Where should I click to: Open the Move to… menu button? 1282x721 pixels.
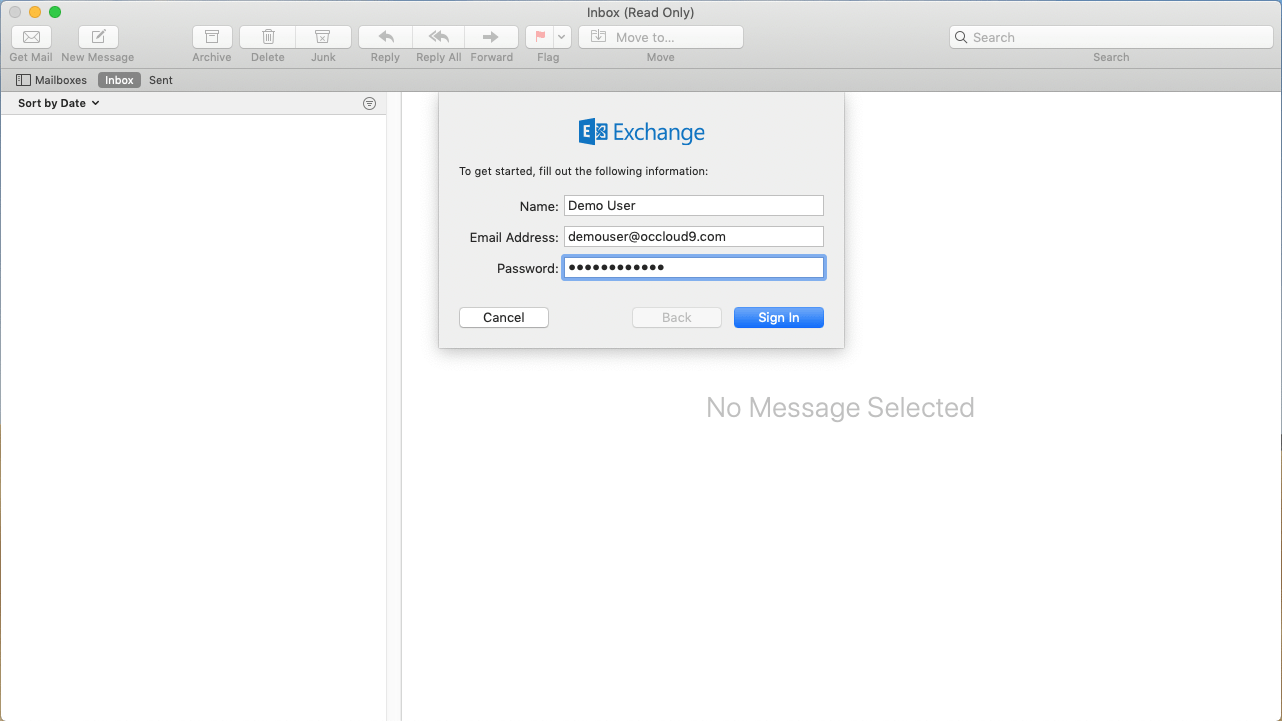(x=661, y=37)
